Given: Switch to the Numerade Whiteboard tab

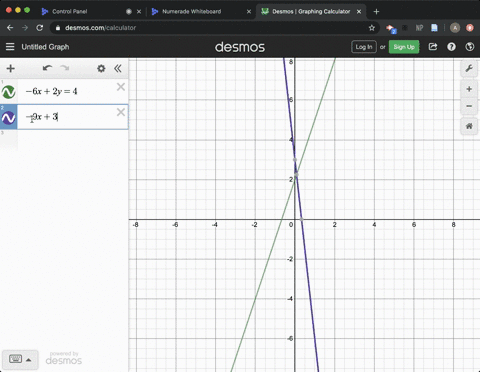Looking at the screenshot, I should pos(192,11).
